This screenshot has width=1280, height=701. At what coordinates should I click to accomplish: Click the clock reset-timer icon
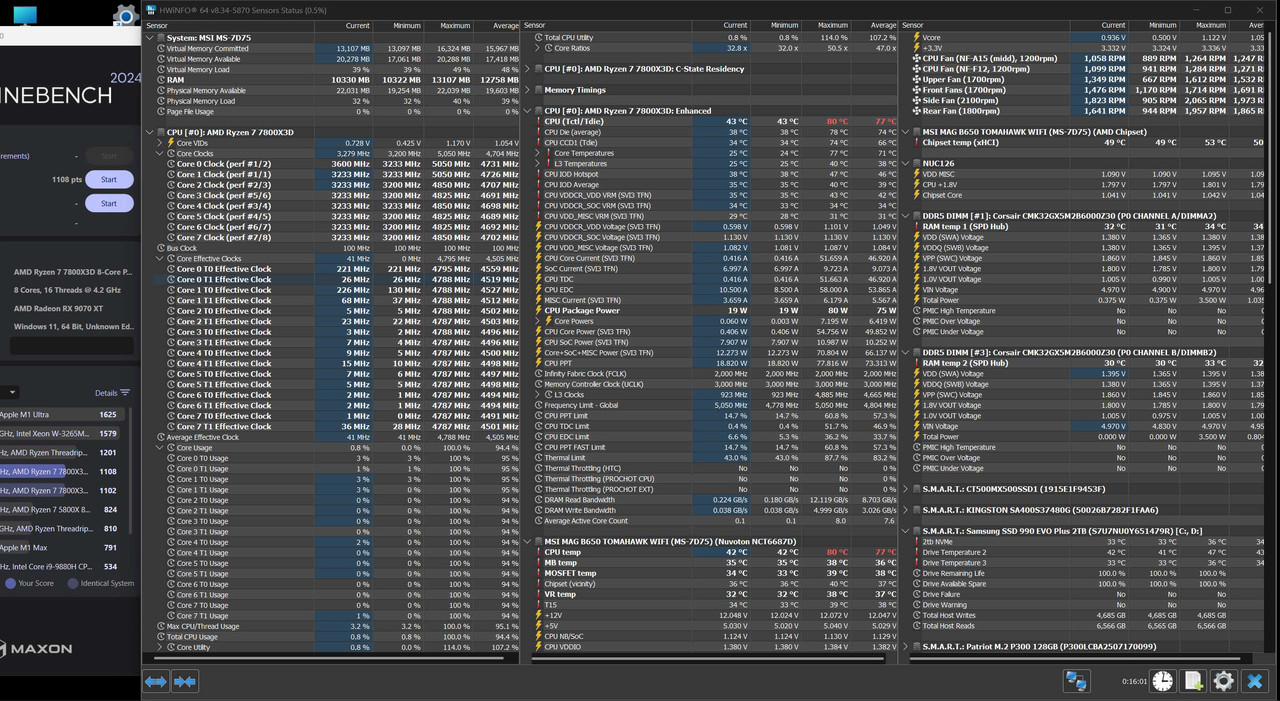pos(1163,681)
